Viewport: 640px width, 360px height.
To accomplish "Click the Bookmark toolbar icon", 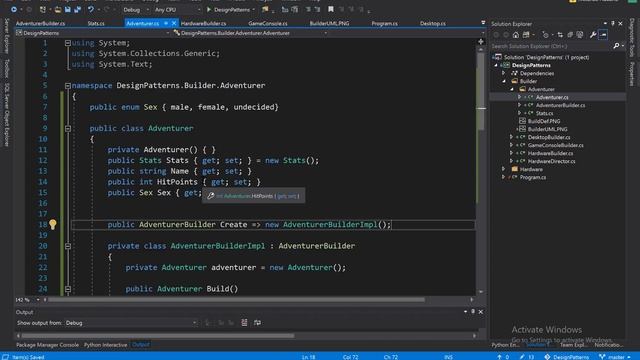I will pyautogui.click(x=331, y=9).
